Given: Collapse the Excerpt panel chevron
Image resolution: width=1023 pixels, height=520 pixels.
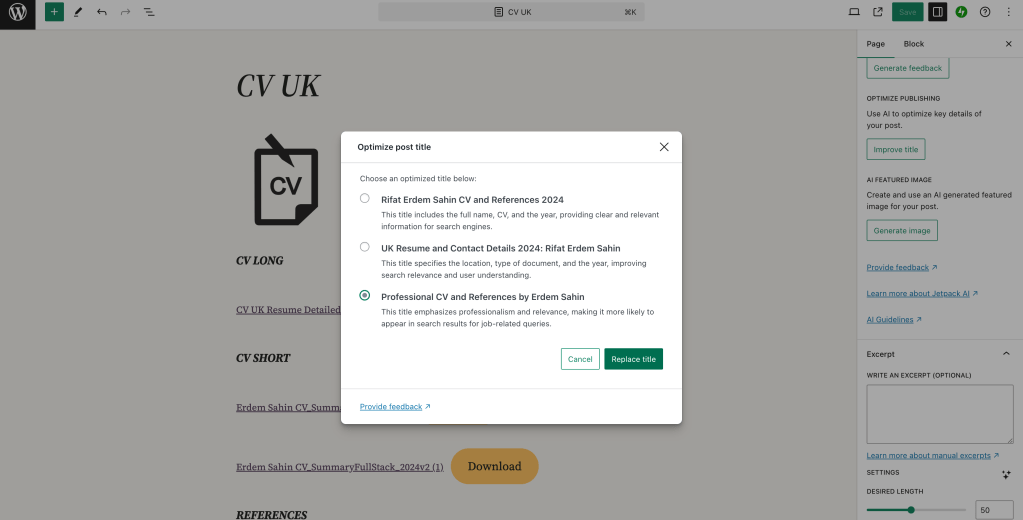Looking at the screenshot, I should tap(1006, 354).
